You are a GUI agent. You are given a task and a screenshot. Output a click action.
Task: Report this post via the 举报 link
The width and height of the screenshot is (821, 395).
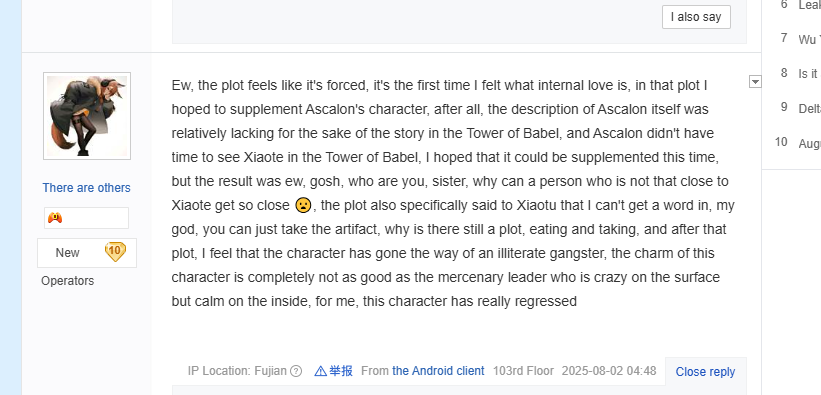coord(340,371)
